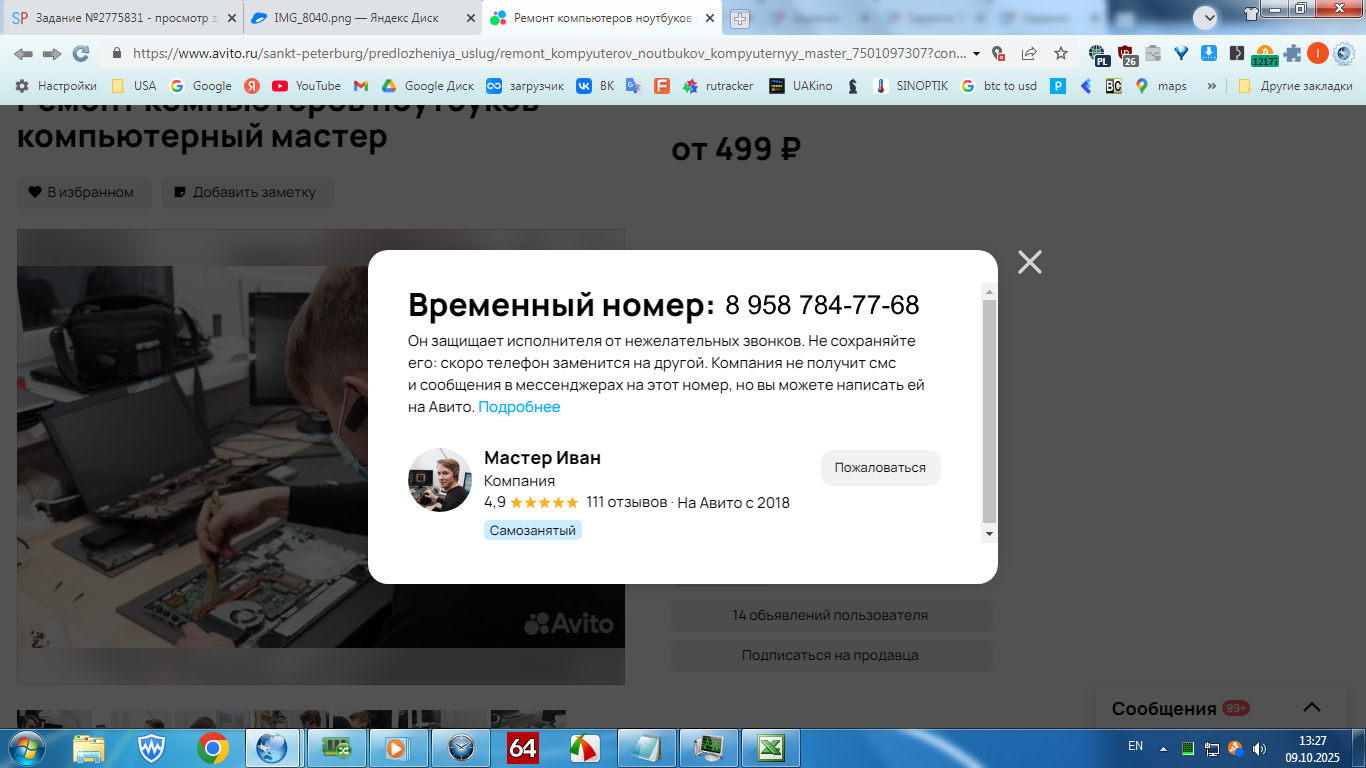The width and height of the screenshot is (1366, 768).
Task: Open a new browser tab
Action: (x=740, y=18)
